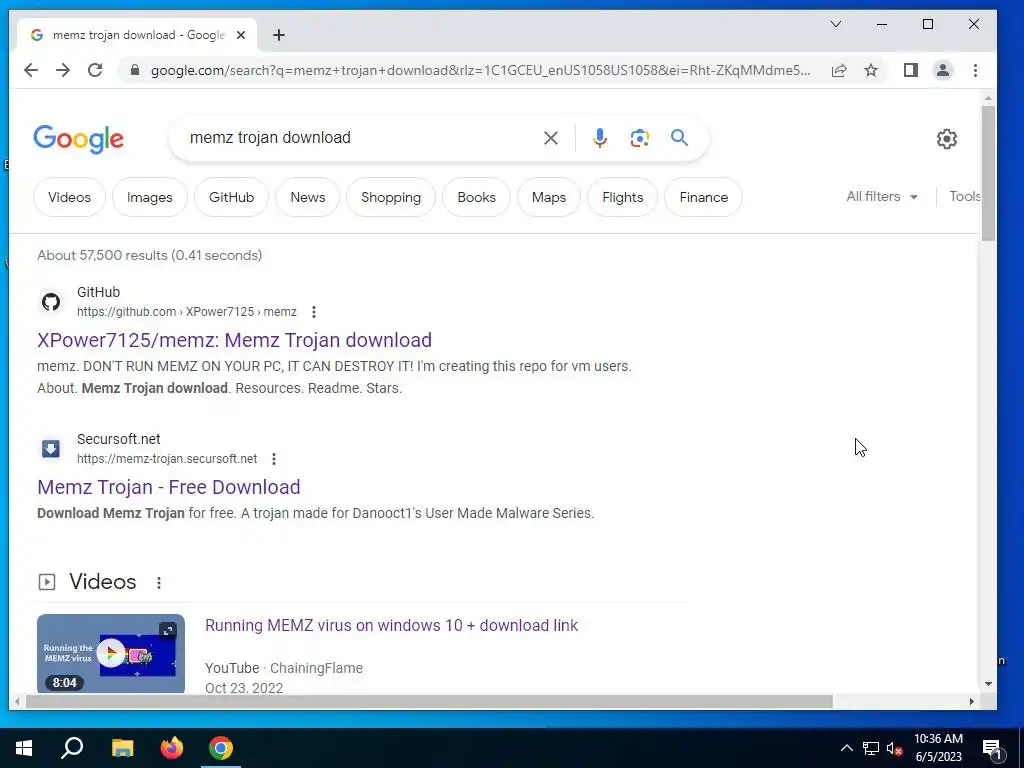Viewport: 1024px width, 768px height.
Task: Select the GitHub filter chip
Action: click(x=231, y=197)
